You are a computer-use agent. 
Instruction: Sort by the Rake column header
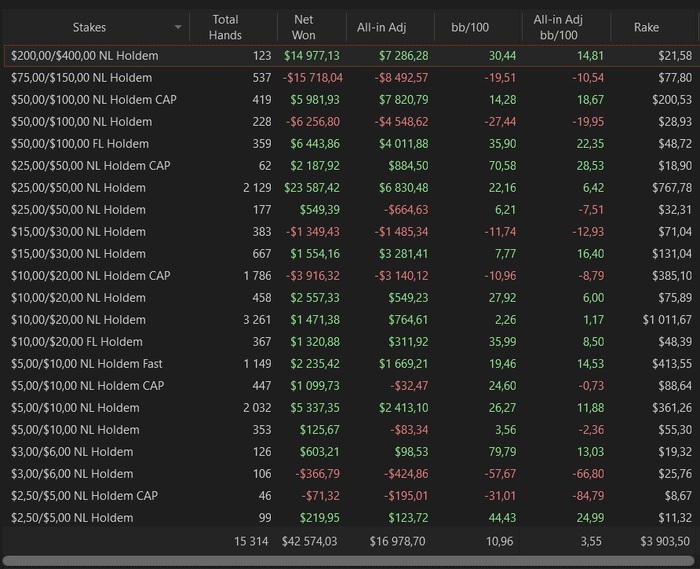(646, 27)
